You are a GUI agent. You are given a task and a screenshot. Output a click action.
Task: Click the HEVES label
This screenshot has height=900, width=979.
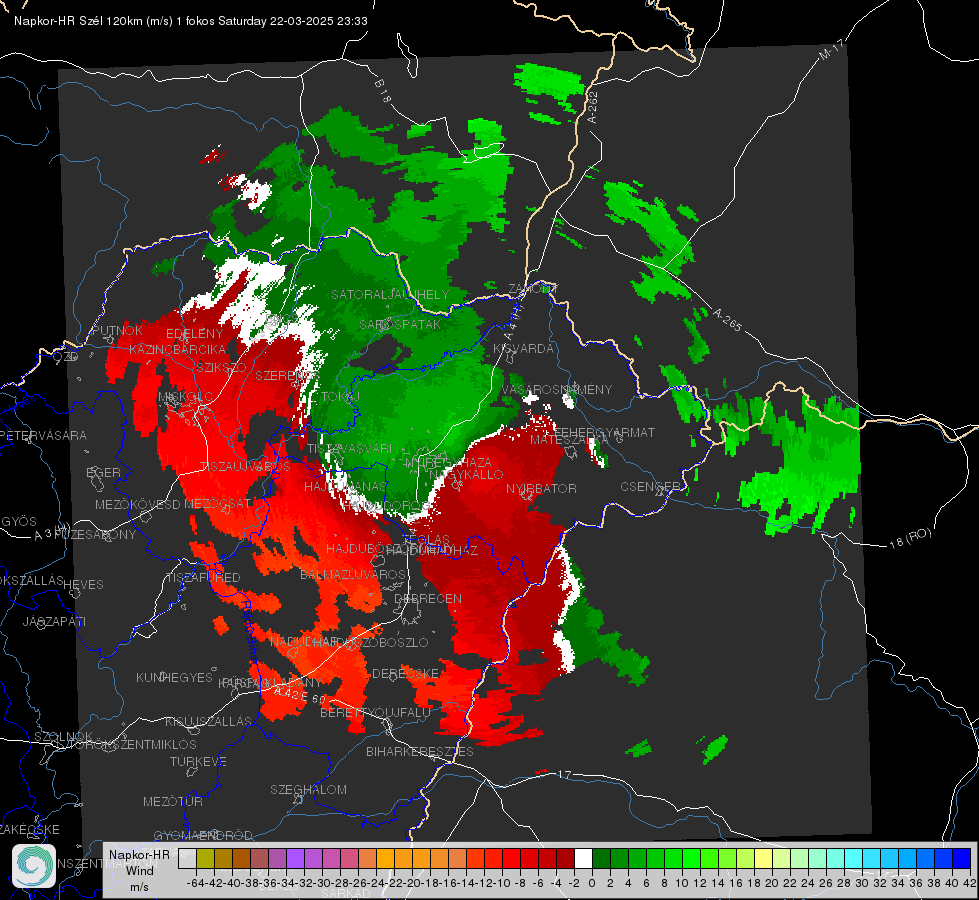(83, 585)
